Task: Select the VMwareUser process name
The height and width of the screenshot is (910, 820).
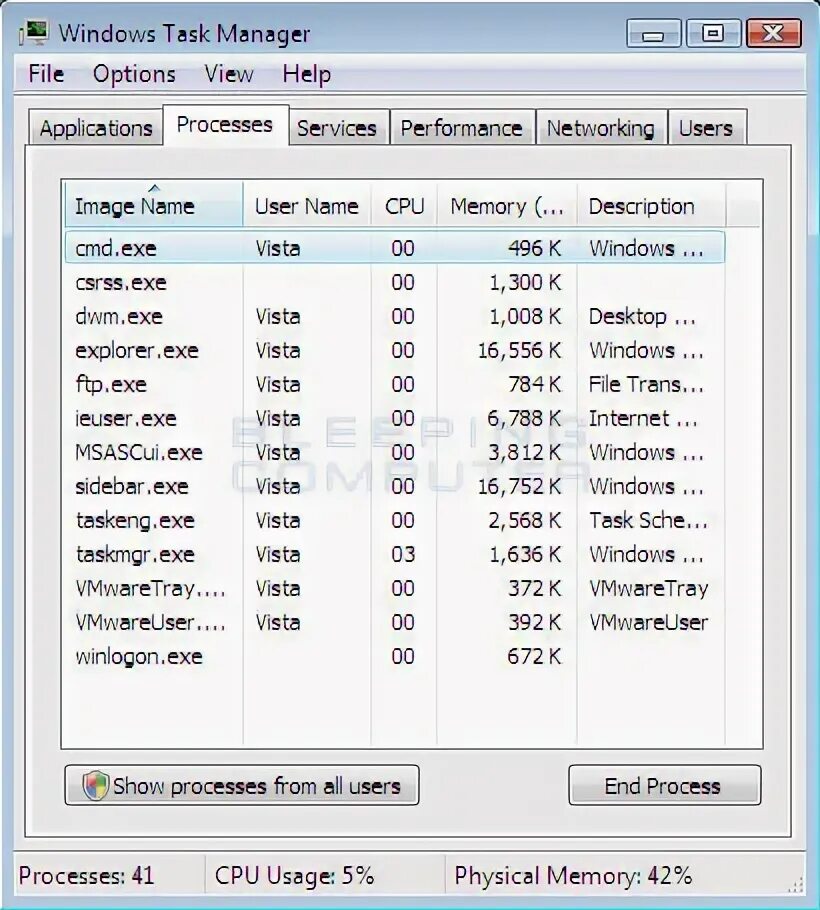Action: [x=150, y=622]
